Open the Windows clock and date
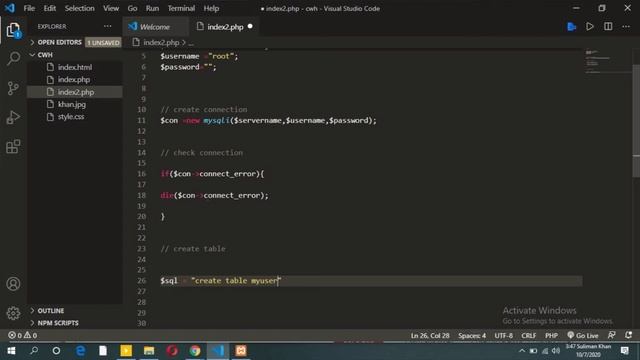Viewport: 640px width, 360px height. (x=588, y=351)
